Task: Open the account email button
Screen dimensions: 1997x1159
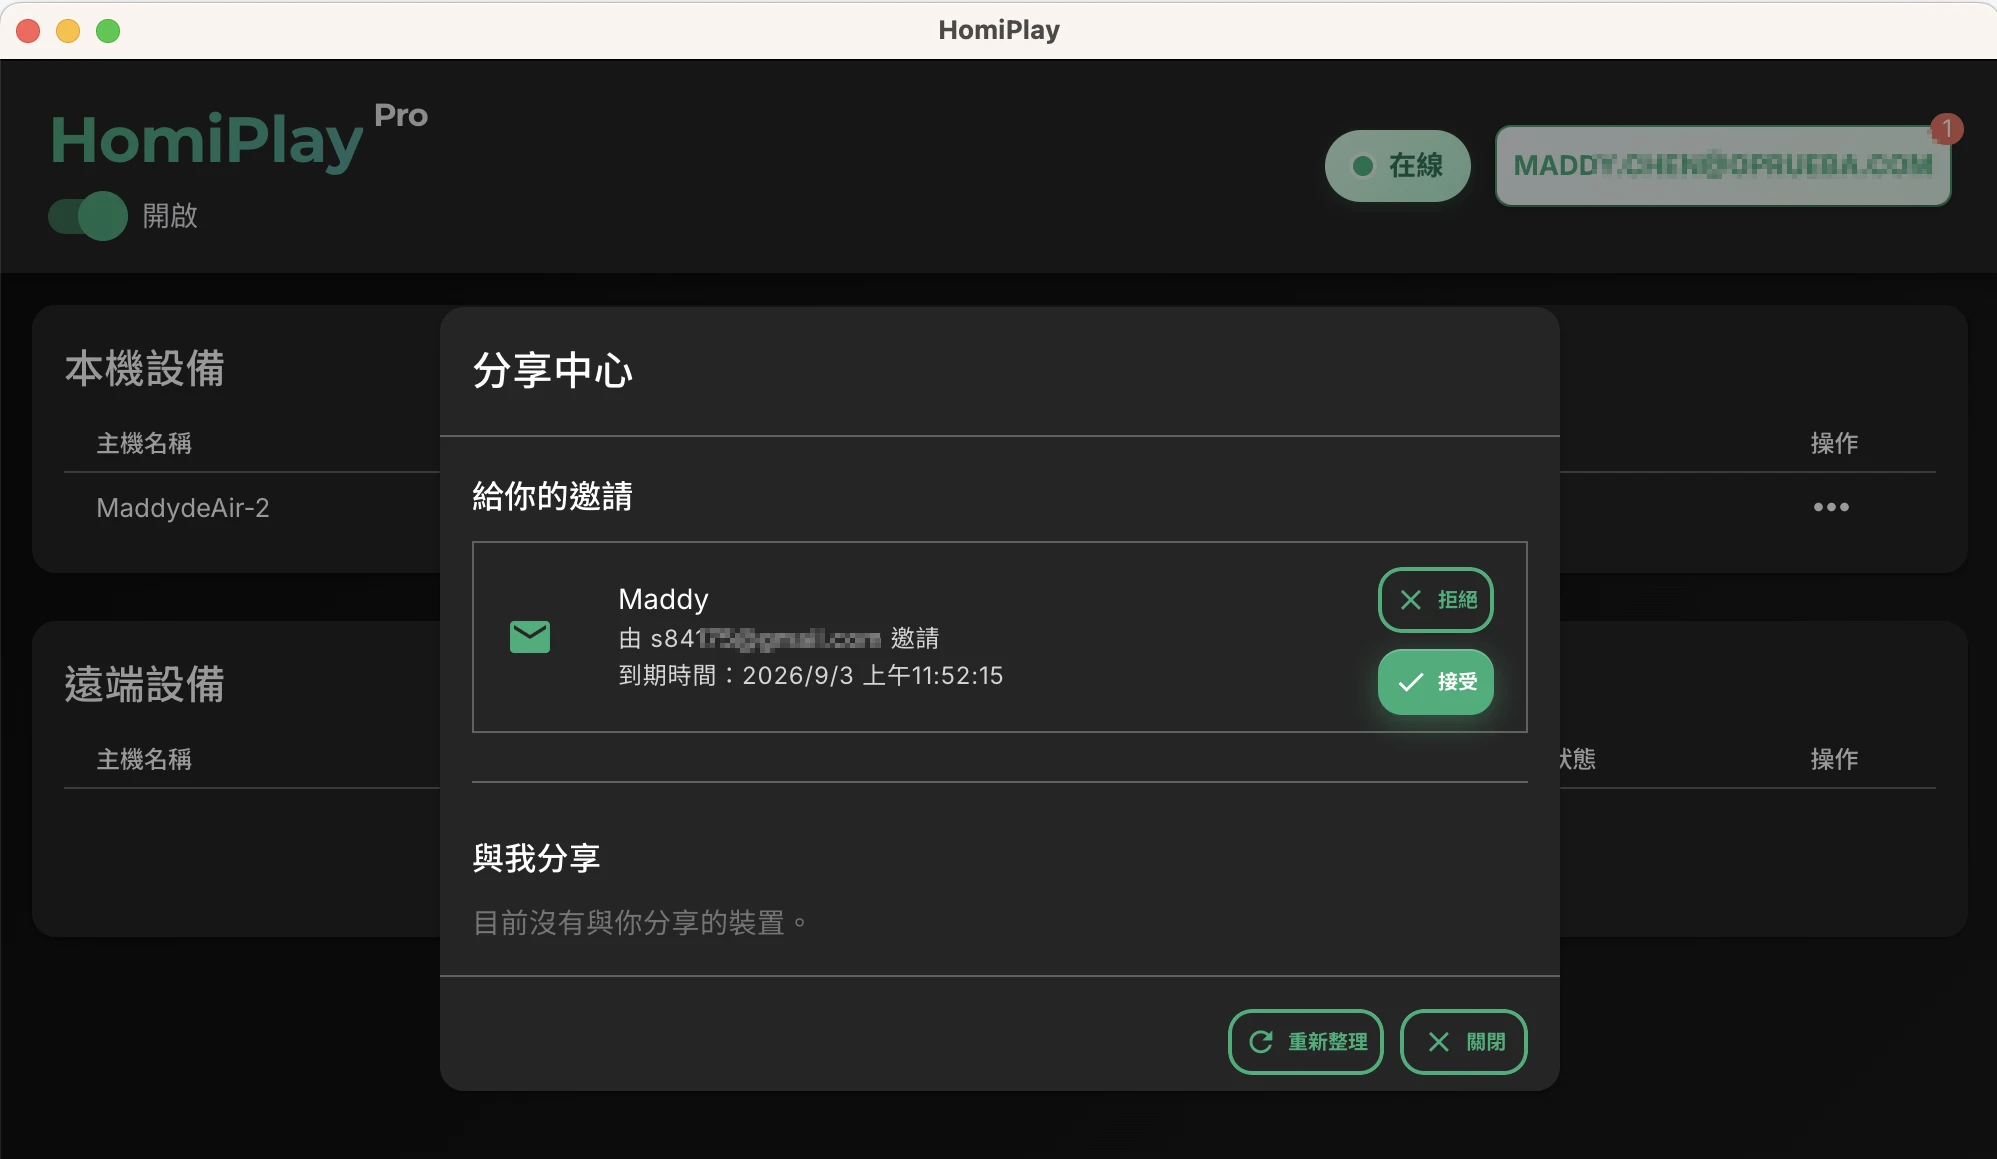Action: point(1722,166)
